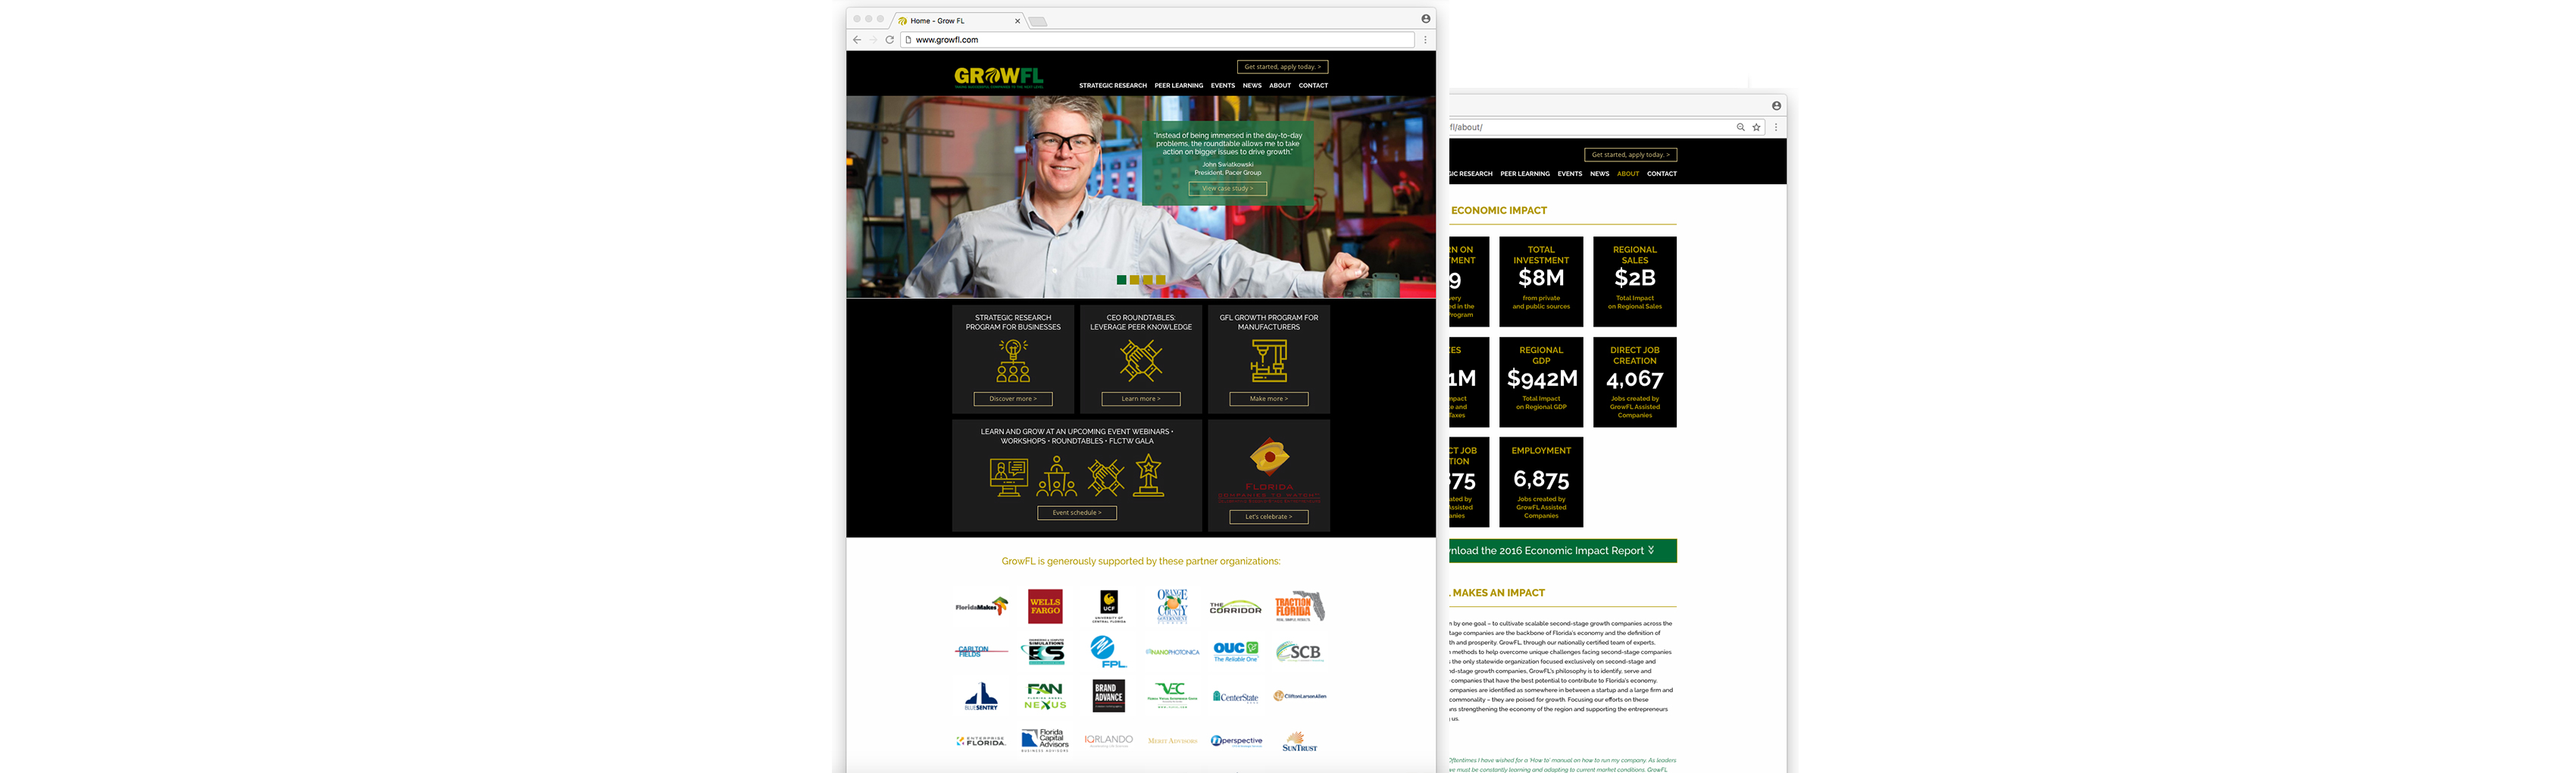Open the front browser's three-dot menu

1425,40
